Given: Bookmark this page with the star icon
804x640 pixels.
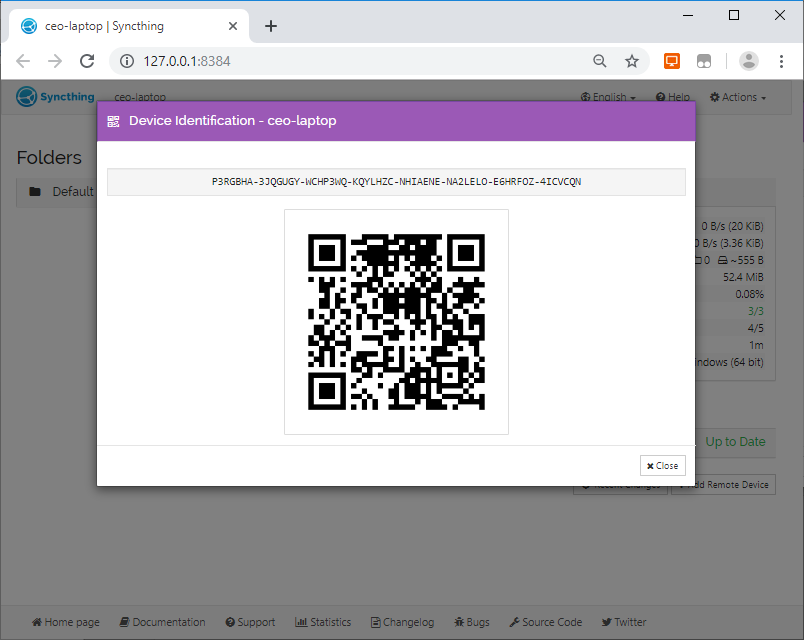Looking at the screenshot, I should [x=632, y=61].
